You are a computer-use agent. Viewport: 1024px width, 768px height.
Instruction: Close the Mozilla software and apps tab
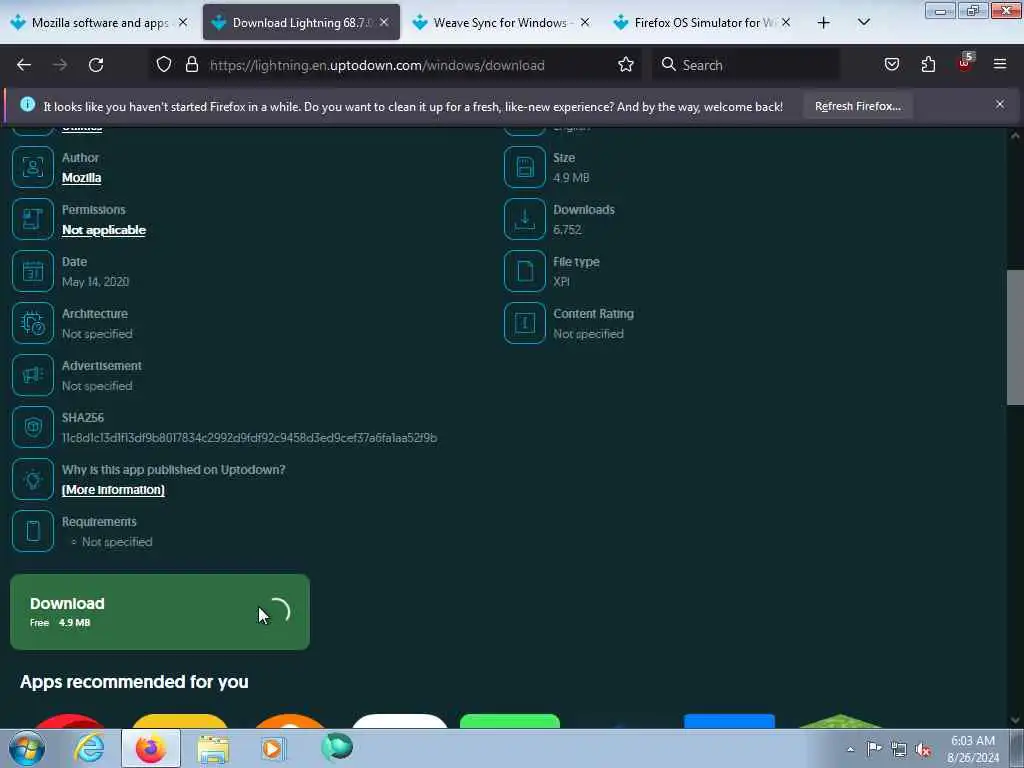pos(183,23)
